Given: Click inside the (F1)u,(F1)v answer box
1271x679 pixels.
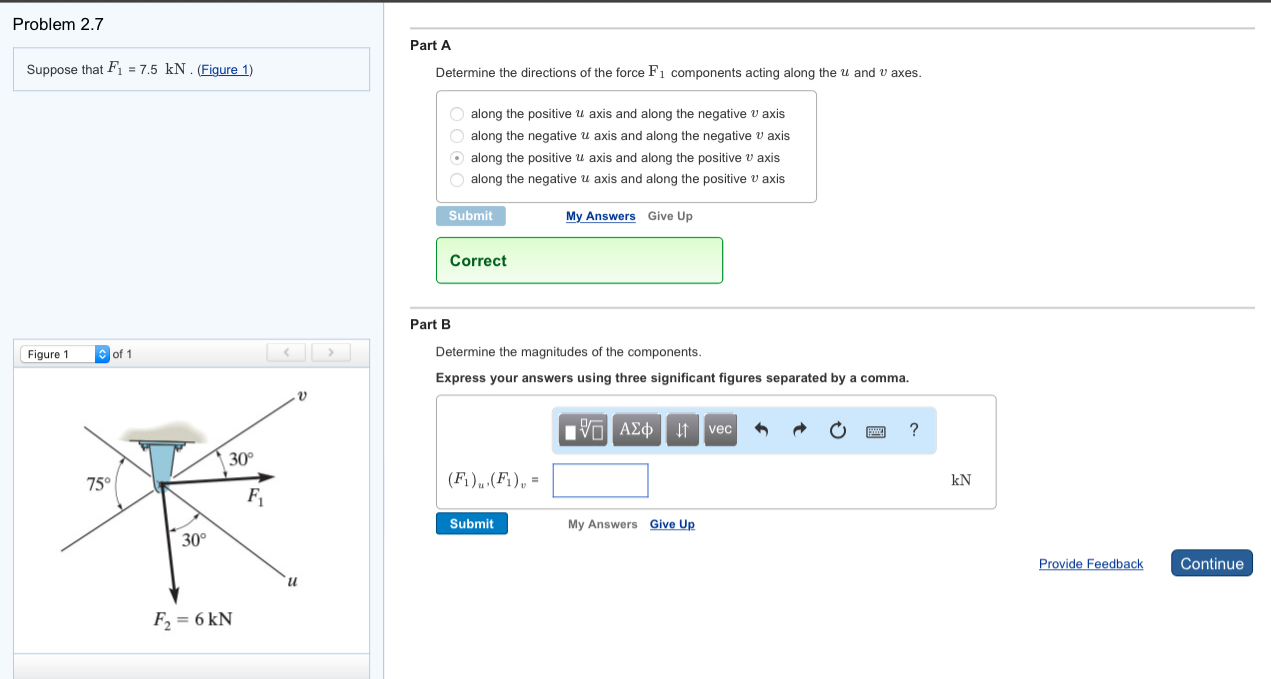Looking at the screenshot, I should point(600,480).
